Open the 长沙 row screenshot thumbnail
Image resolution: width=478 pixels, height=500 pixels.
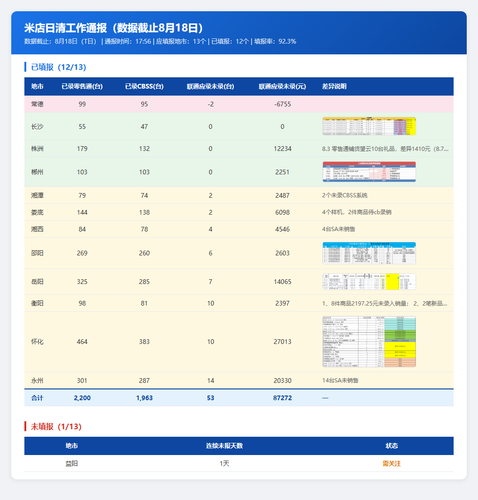tap(369, 126)
